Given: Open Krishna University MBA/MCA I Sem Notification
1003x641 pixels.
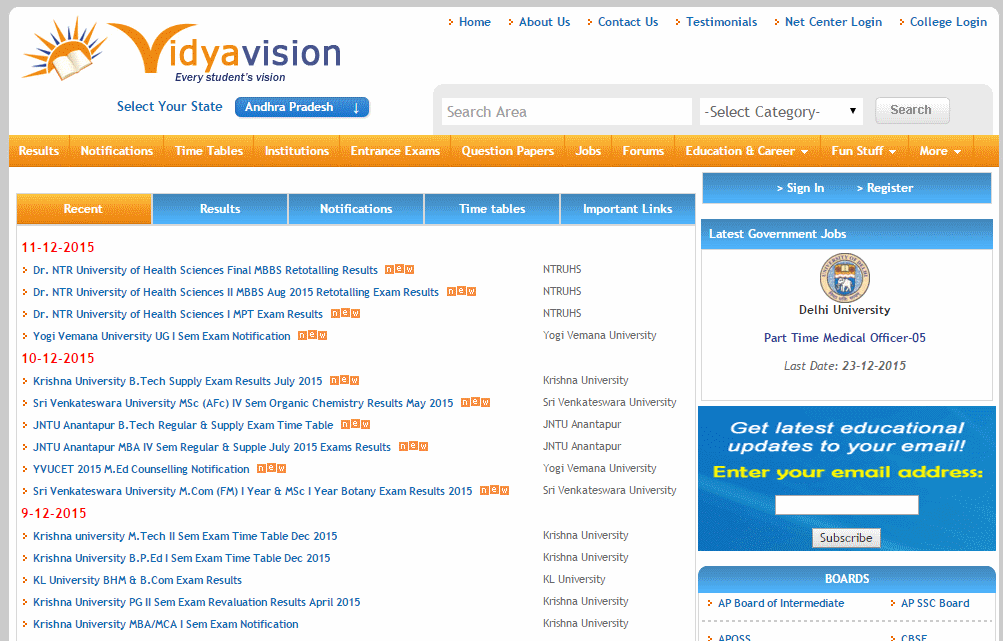Looking at the screenshot, I should tap(166, 624).
